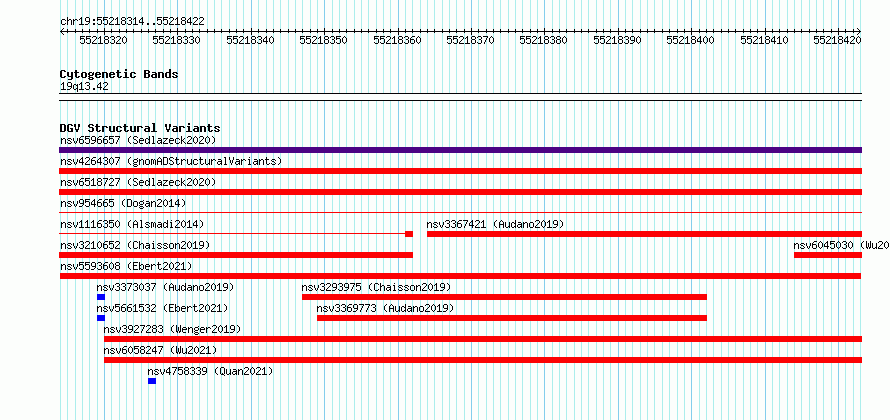Click ruler position 55218400
This screenshot has height=420, width=890.
[691, 40]
